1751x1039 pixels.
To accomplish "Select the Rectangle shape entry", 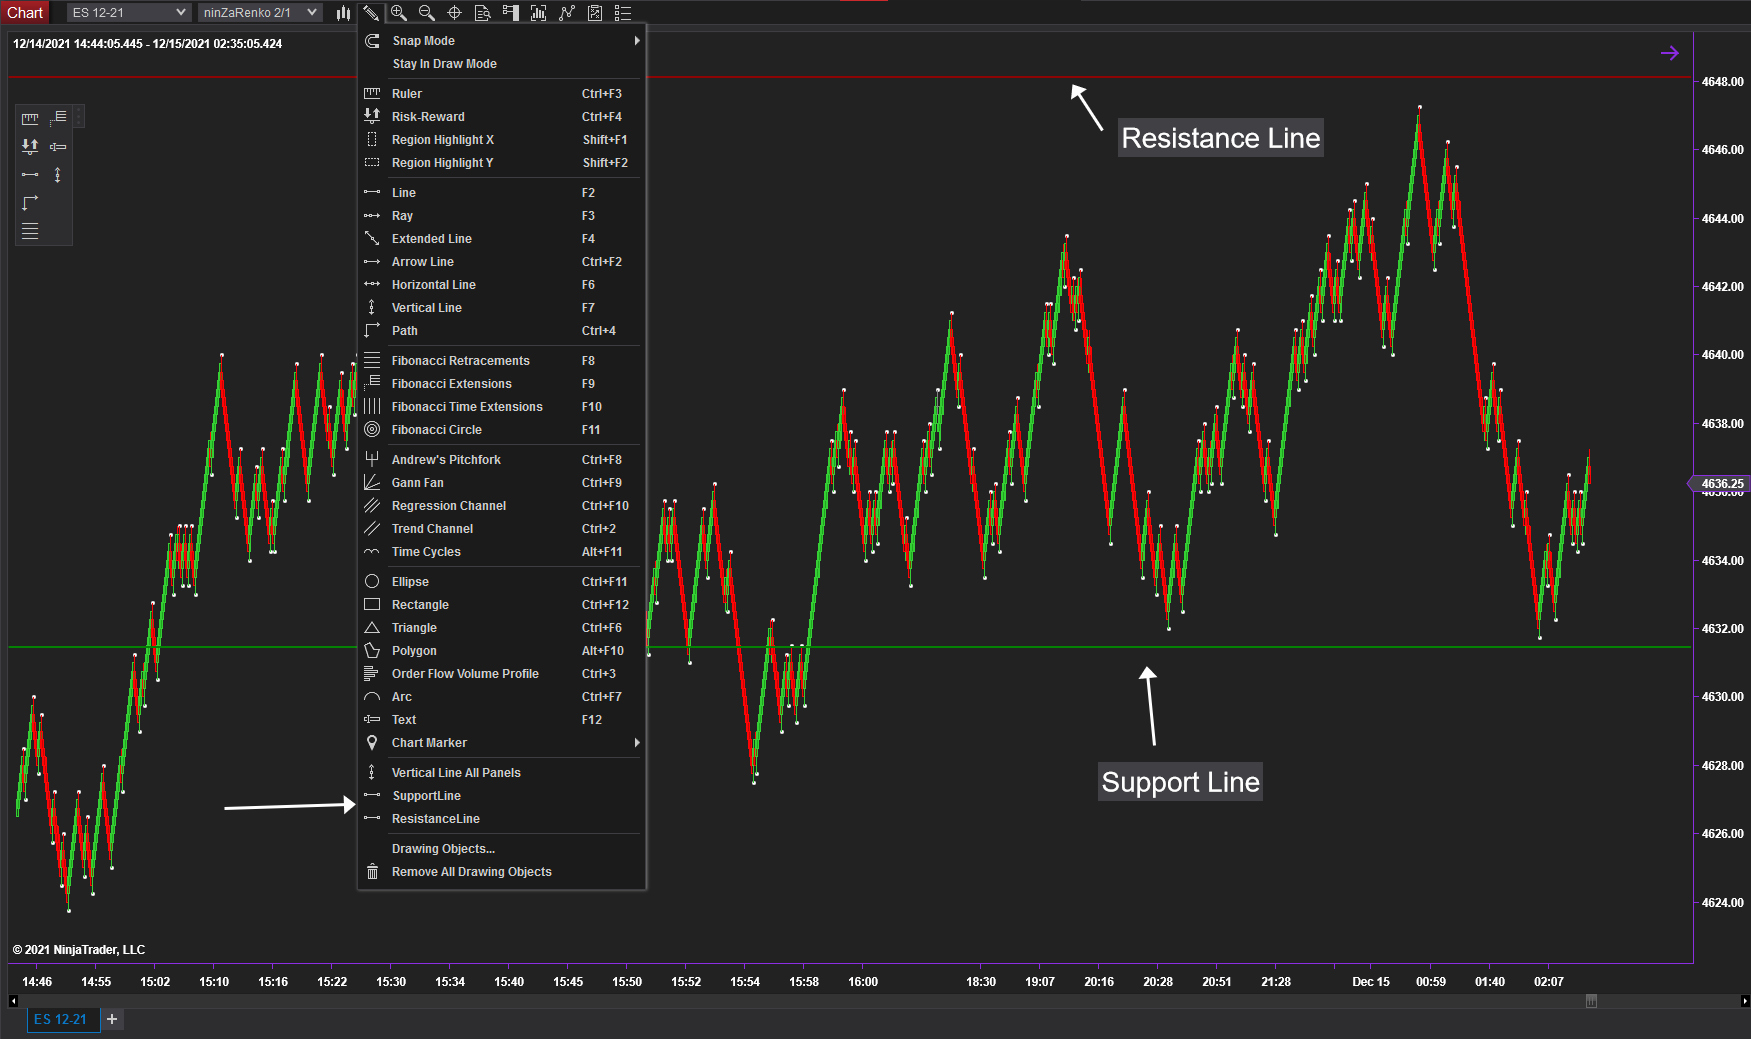I will (502, 605).
